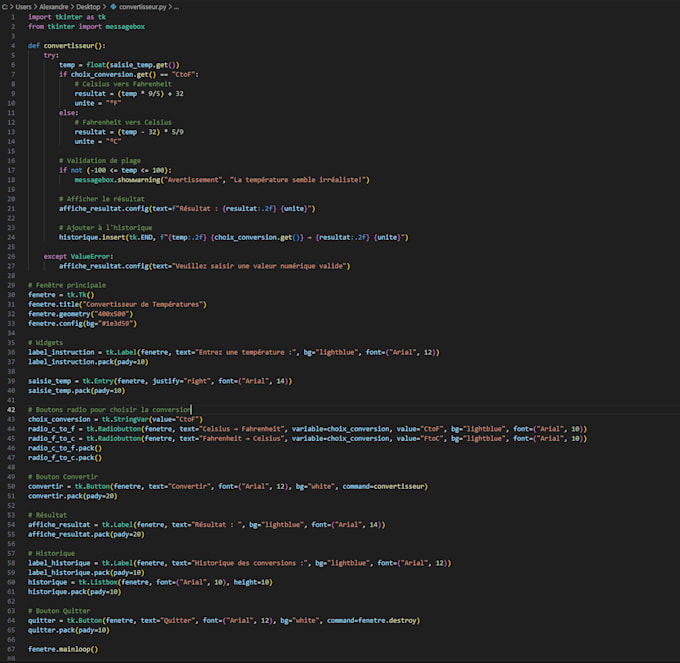Viewport: 680px width, 663px height.
Task: Click '(temp * 9/5) + 32' expression
Action: [150, 94]
